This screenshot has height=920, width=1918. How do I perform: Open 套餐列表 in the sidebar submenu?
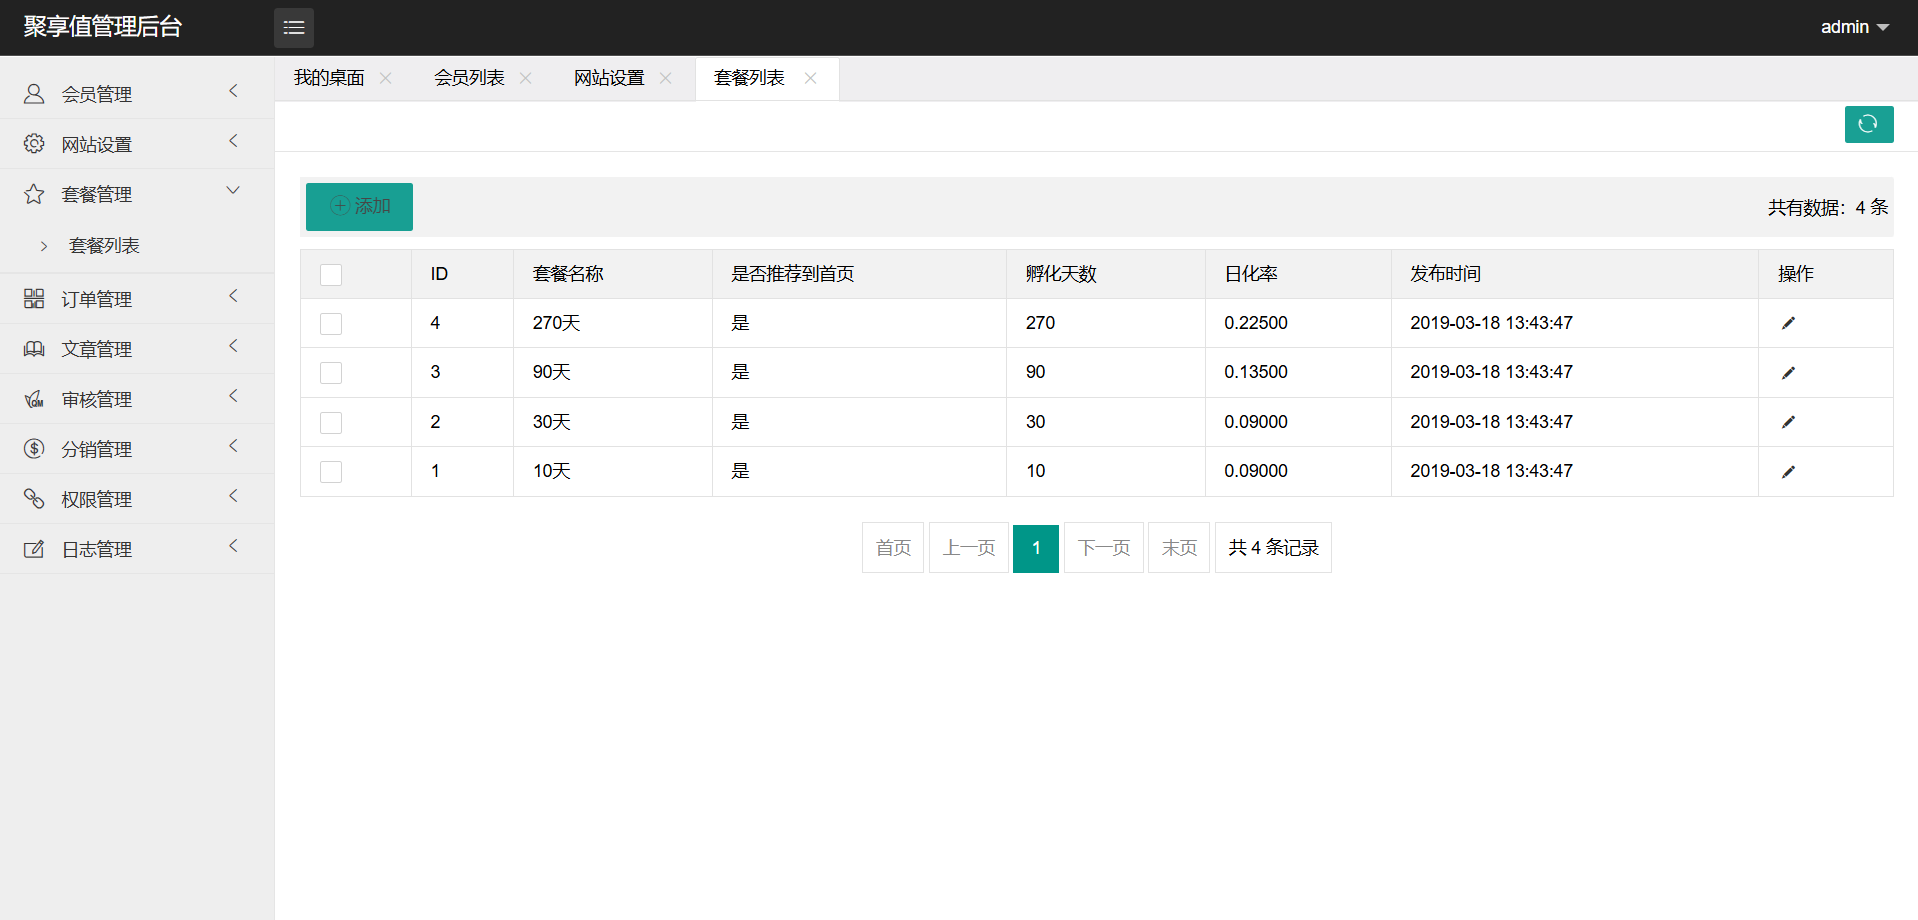point(104,246)
